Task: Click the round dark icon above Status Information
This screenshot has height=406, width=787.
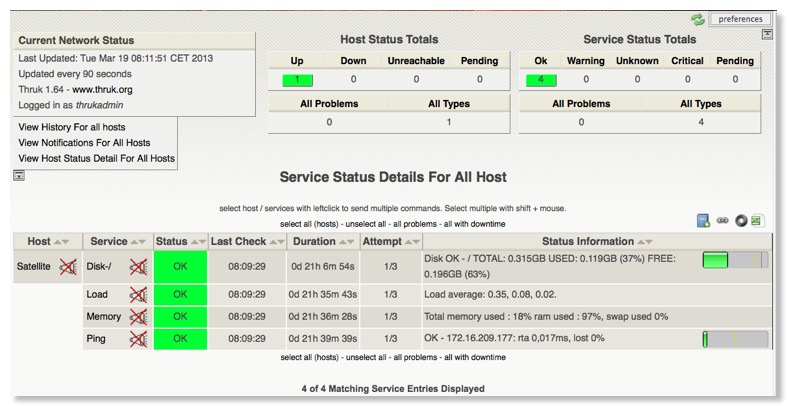Action: pyautogui.click(x=741, y=220)
